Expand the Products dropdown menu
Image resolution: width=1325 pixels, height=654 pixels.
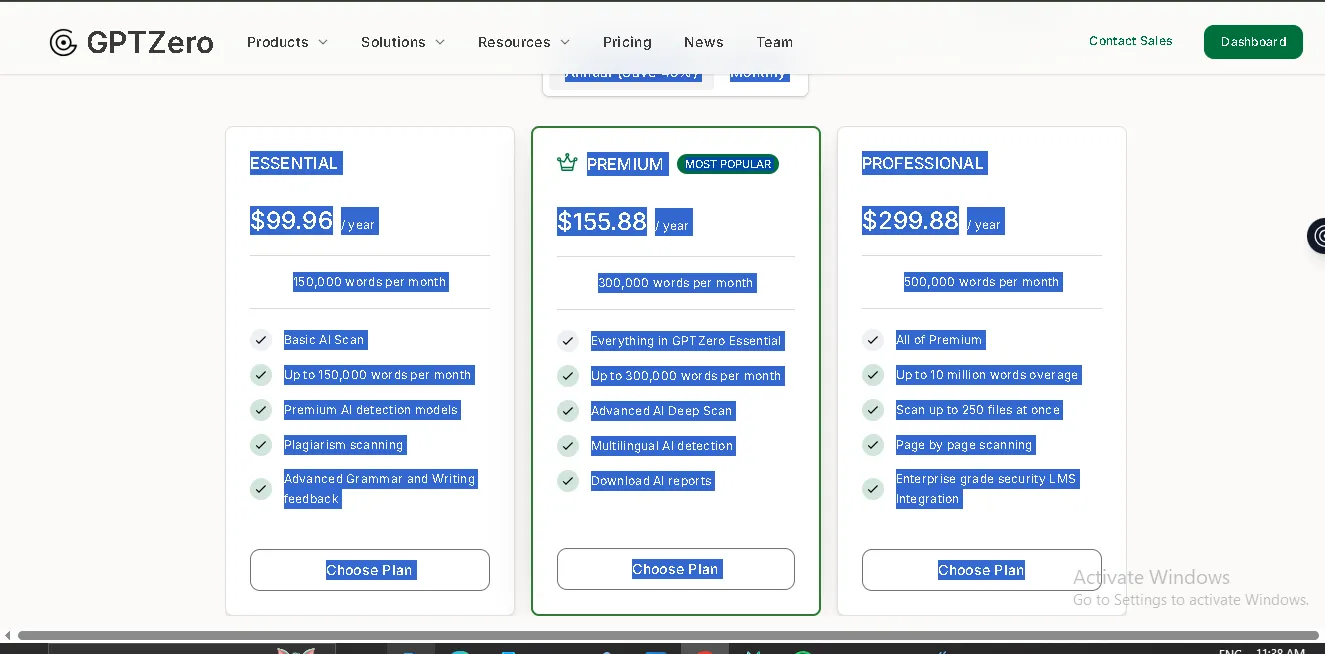(x=287, y=42)
